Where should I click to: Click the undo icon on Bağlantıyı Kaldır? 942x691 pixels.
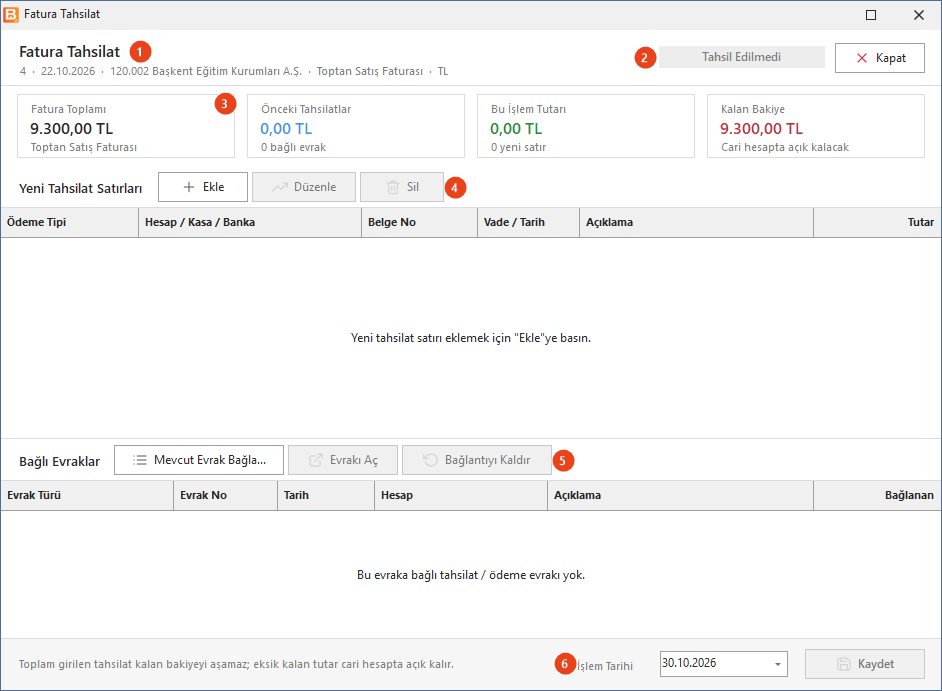(x=430, y=460)
